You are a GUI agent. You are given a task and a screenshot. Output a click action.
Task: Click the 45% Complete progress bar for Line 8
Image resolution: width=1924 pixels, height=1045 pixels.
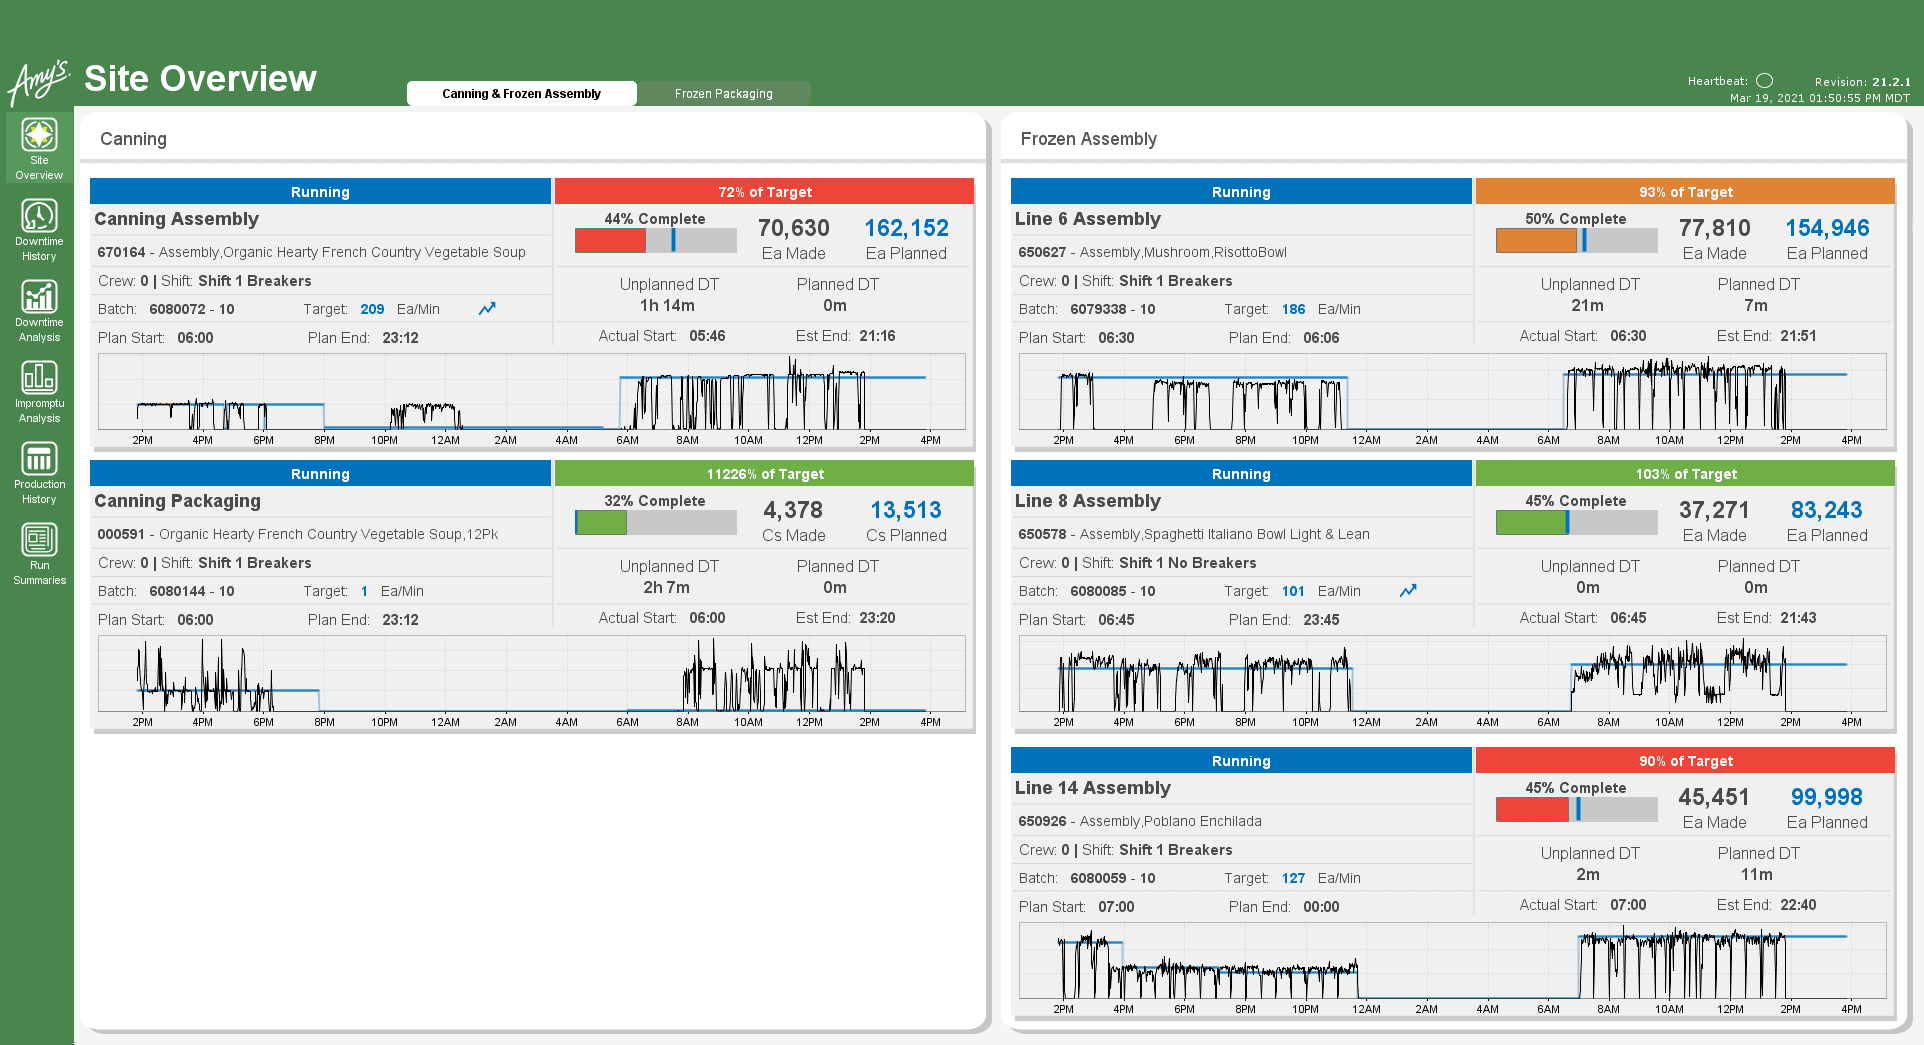click(x=1575, y=522)
